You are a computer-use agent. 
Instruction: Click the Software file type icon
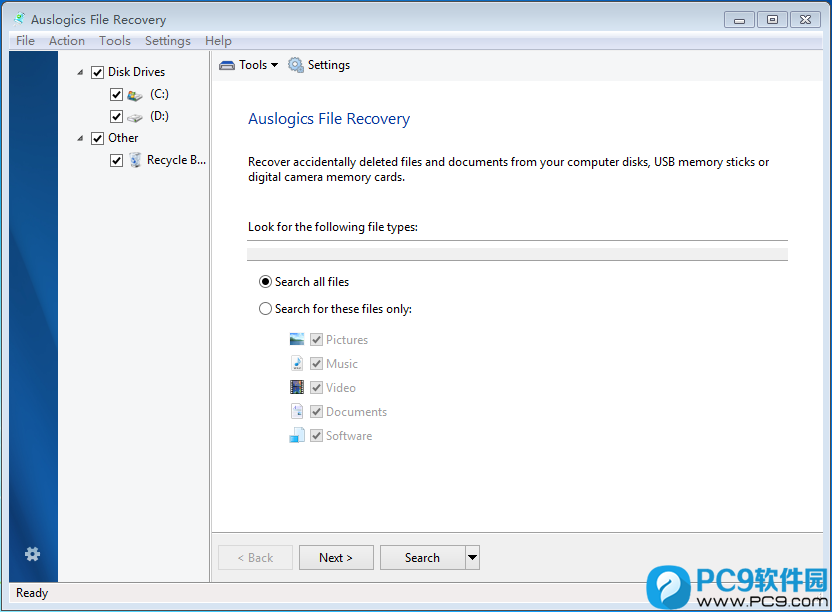(297, 435)
